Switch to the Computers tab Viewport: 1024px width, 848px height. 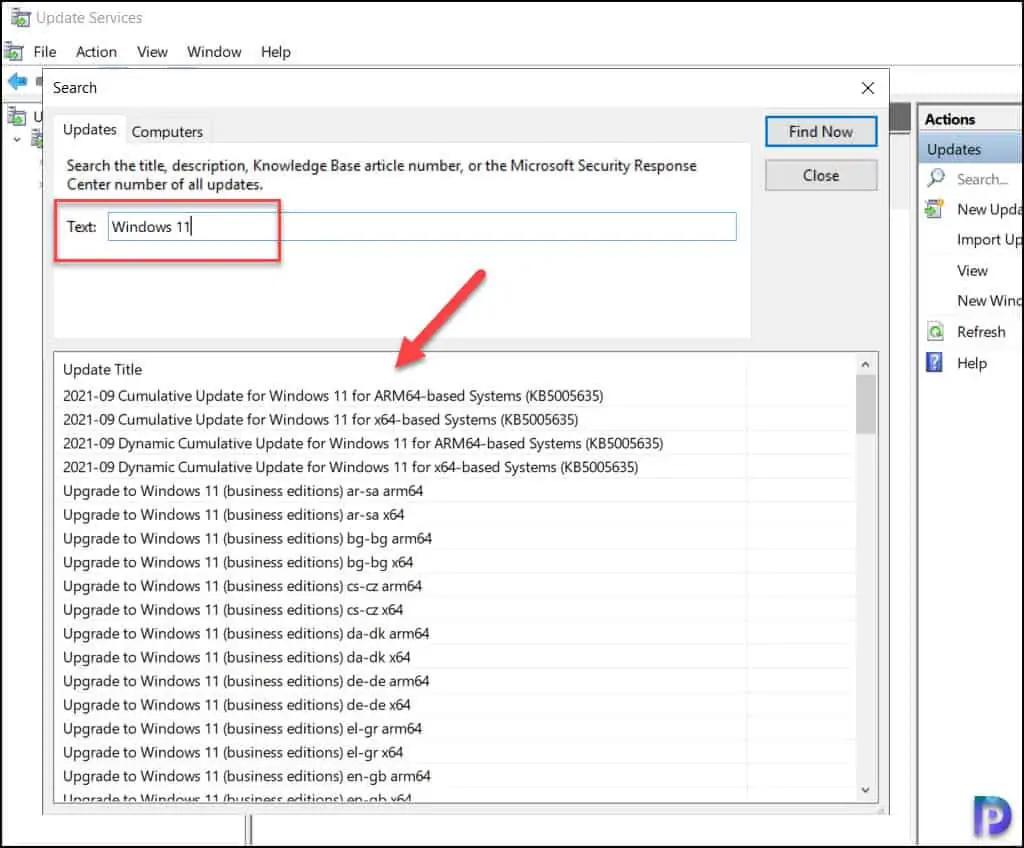coord(167,132)
